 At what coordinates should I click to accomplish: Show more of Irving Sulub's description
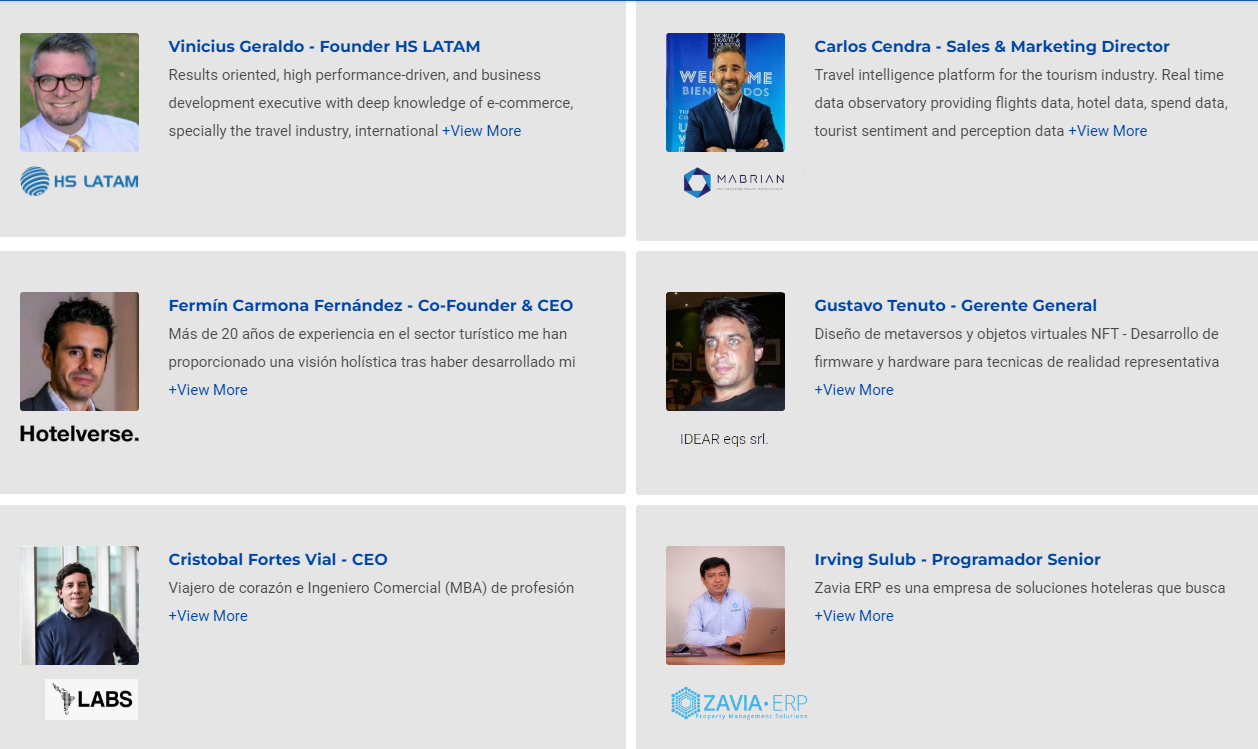click(854, 616)
